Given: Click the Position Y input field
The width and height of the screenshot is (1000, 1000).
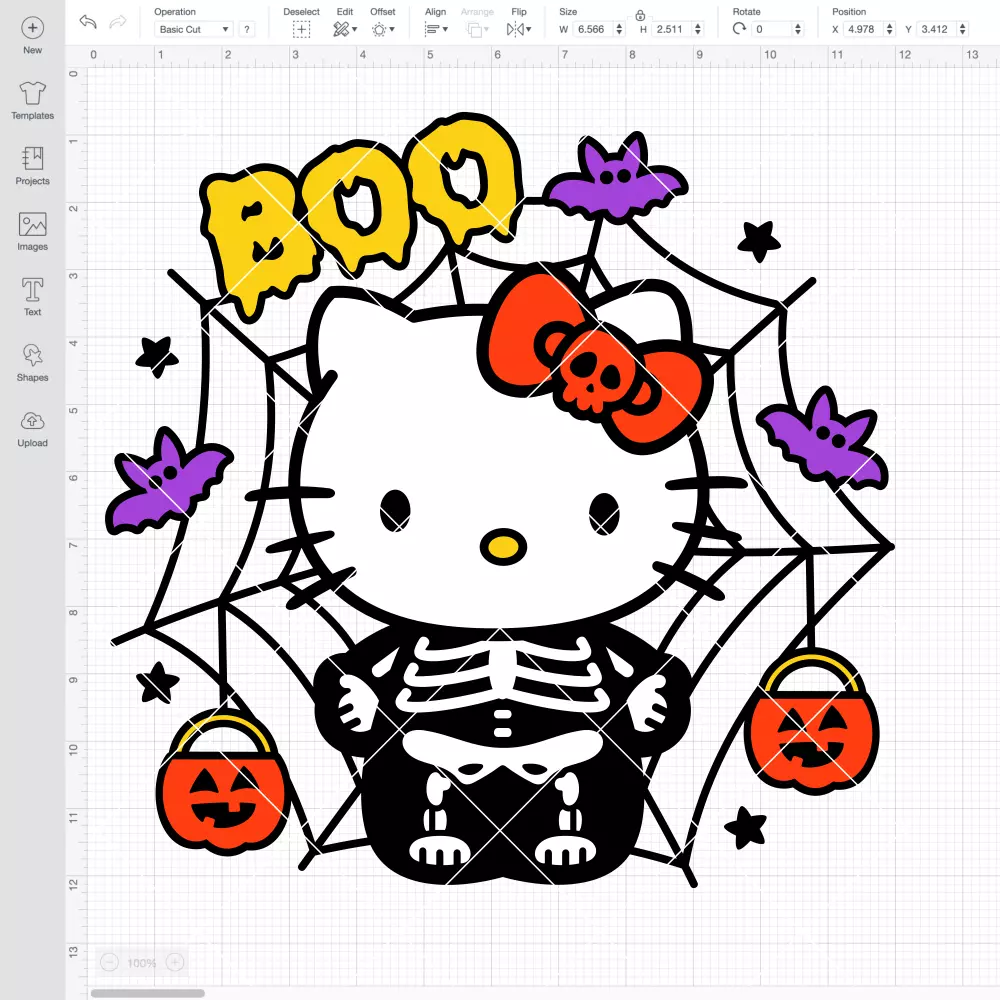Looking at the screenshot, I should [x=936, y=29].
